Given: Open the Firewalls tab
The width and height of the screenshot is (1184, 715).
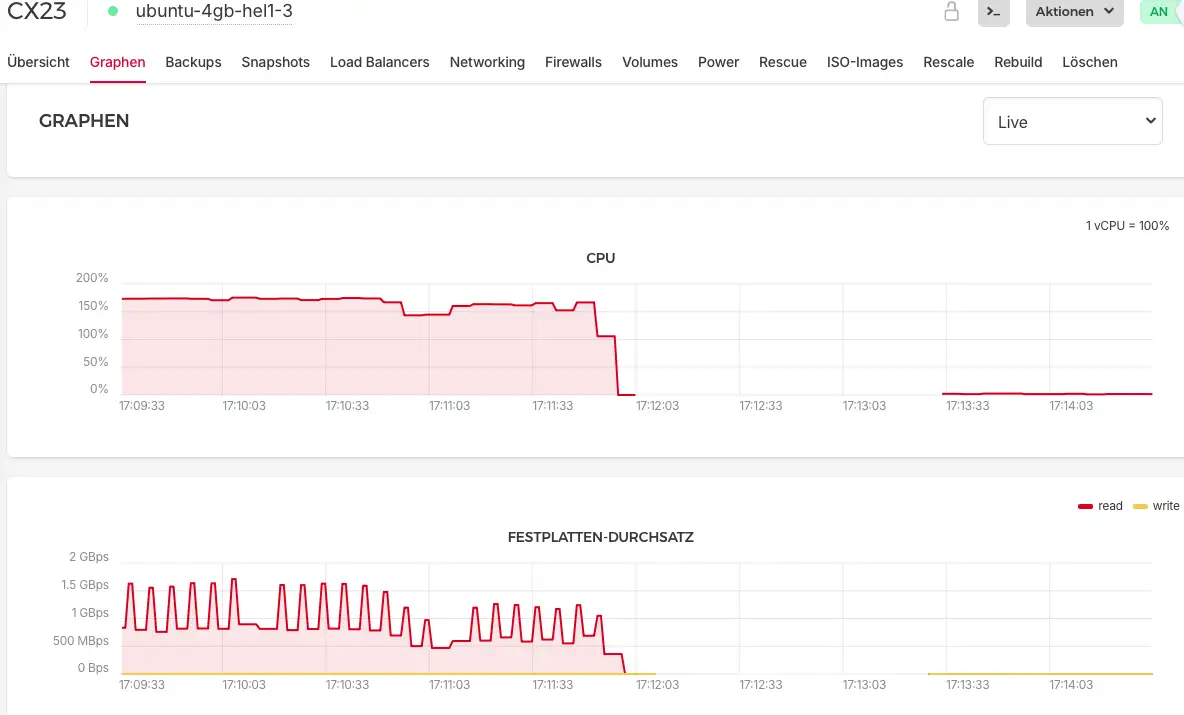Looking at the screenshot, I should pyautogui.click(x=573, y=62).
